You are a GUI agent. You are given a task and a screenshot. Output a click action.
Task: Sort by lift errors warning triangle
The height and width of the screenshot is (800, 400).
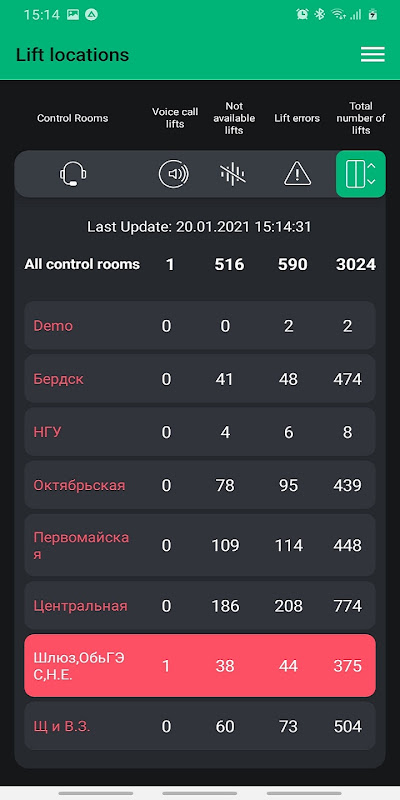(297, 174)
